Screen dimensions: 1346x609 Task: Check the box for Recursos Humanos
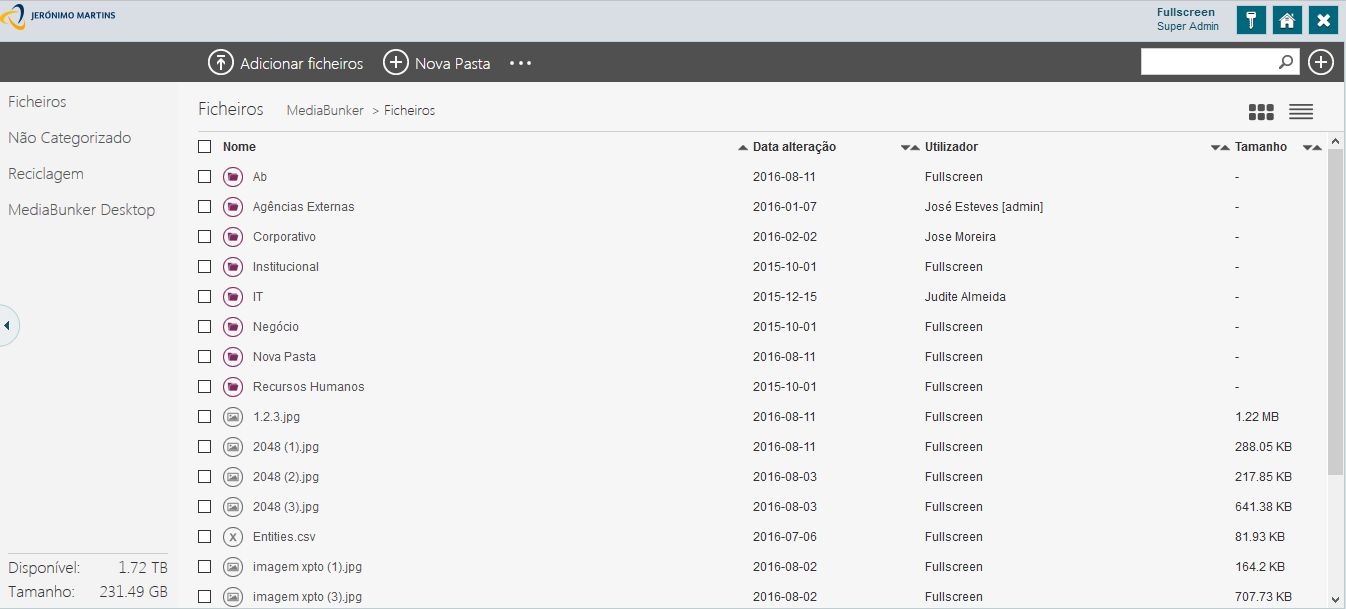point(205,387)
